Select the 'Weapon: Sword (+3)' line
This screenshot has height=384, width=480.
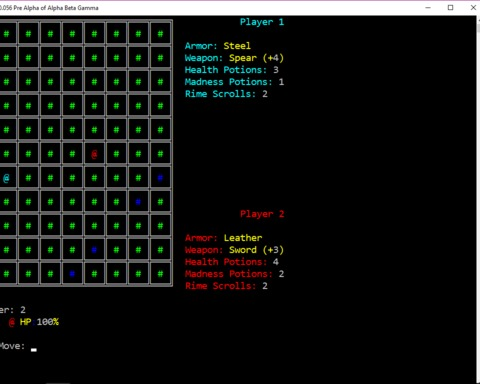234,250
